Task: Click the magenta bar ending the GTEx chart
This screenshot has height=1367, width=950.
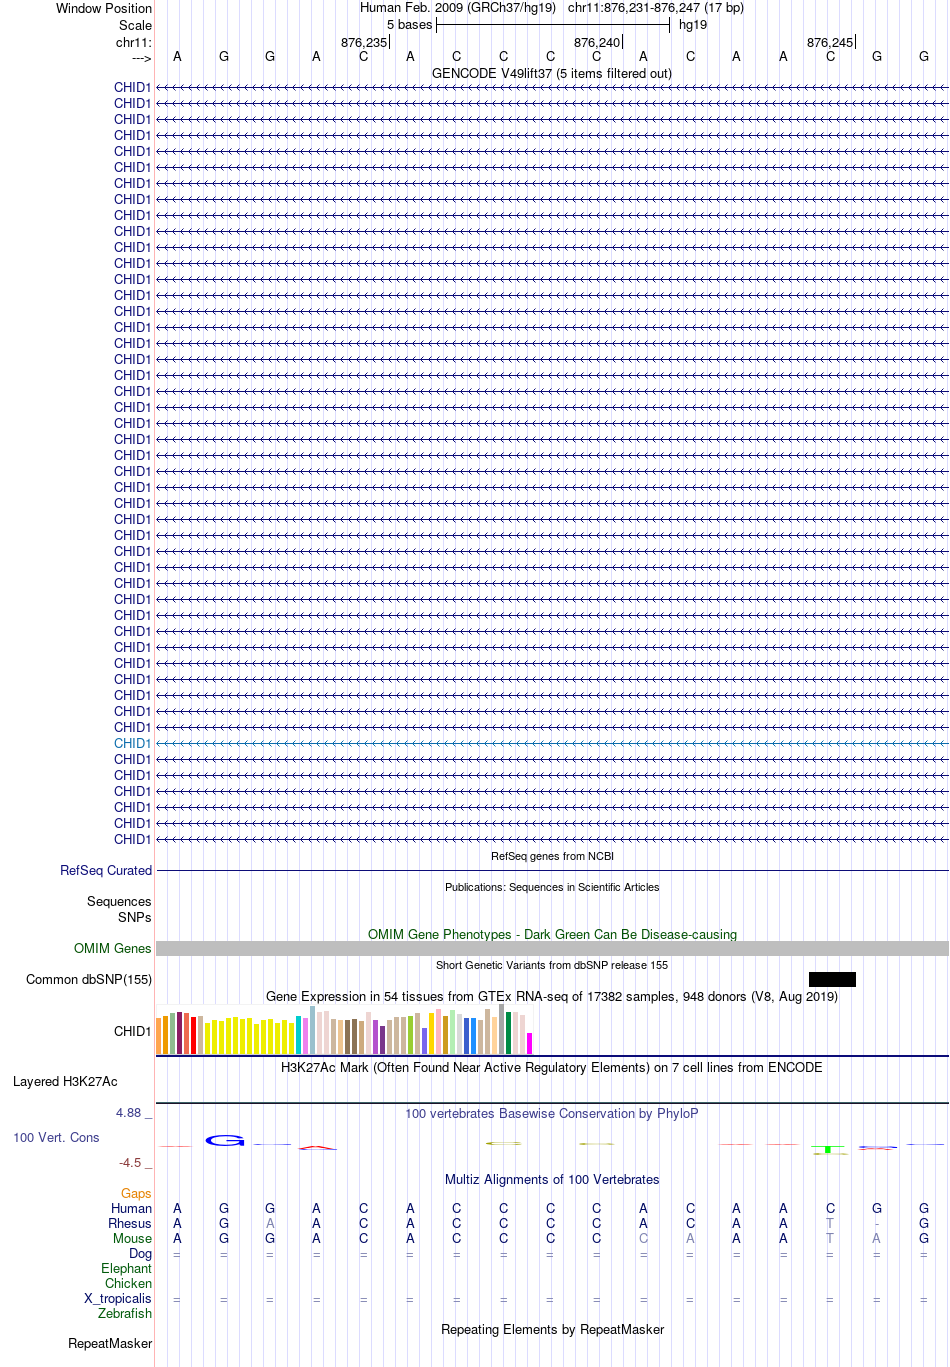Action: coord(530,1043)
